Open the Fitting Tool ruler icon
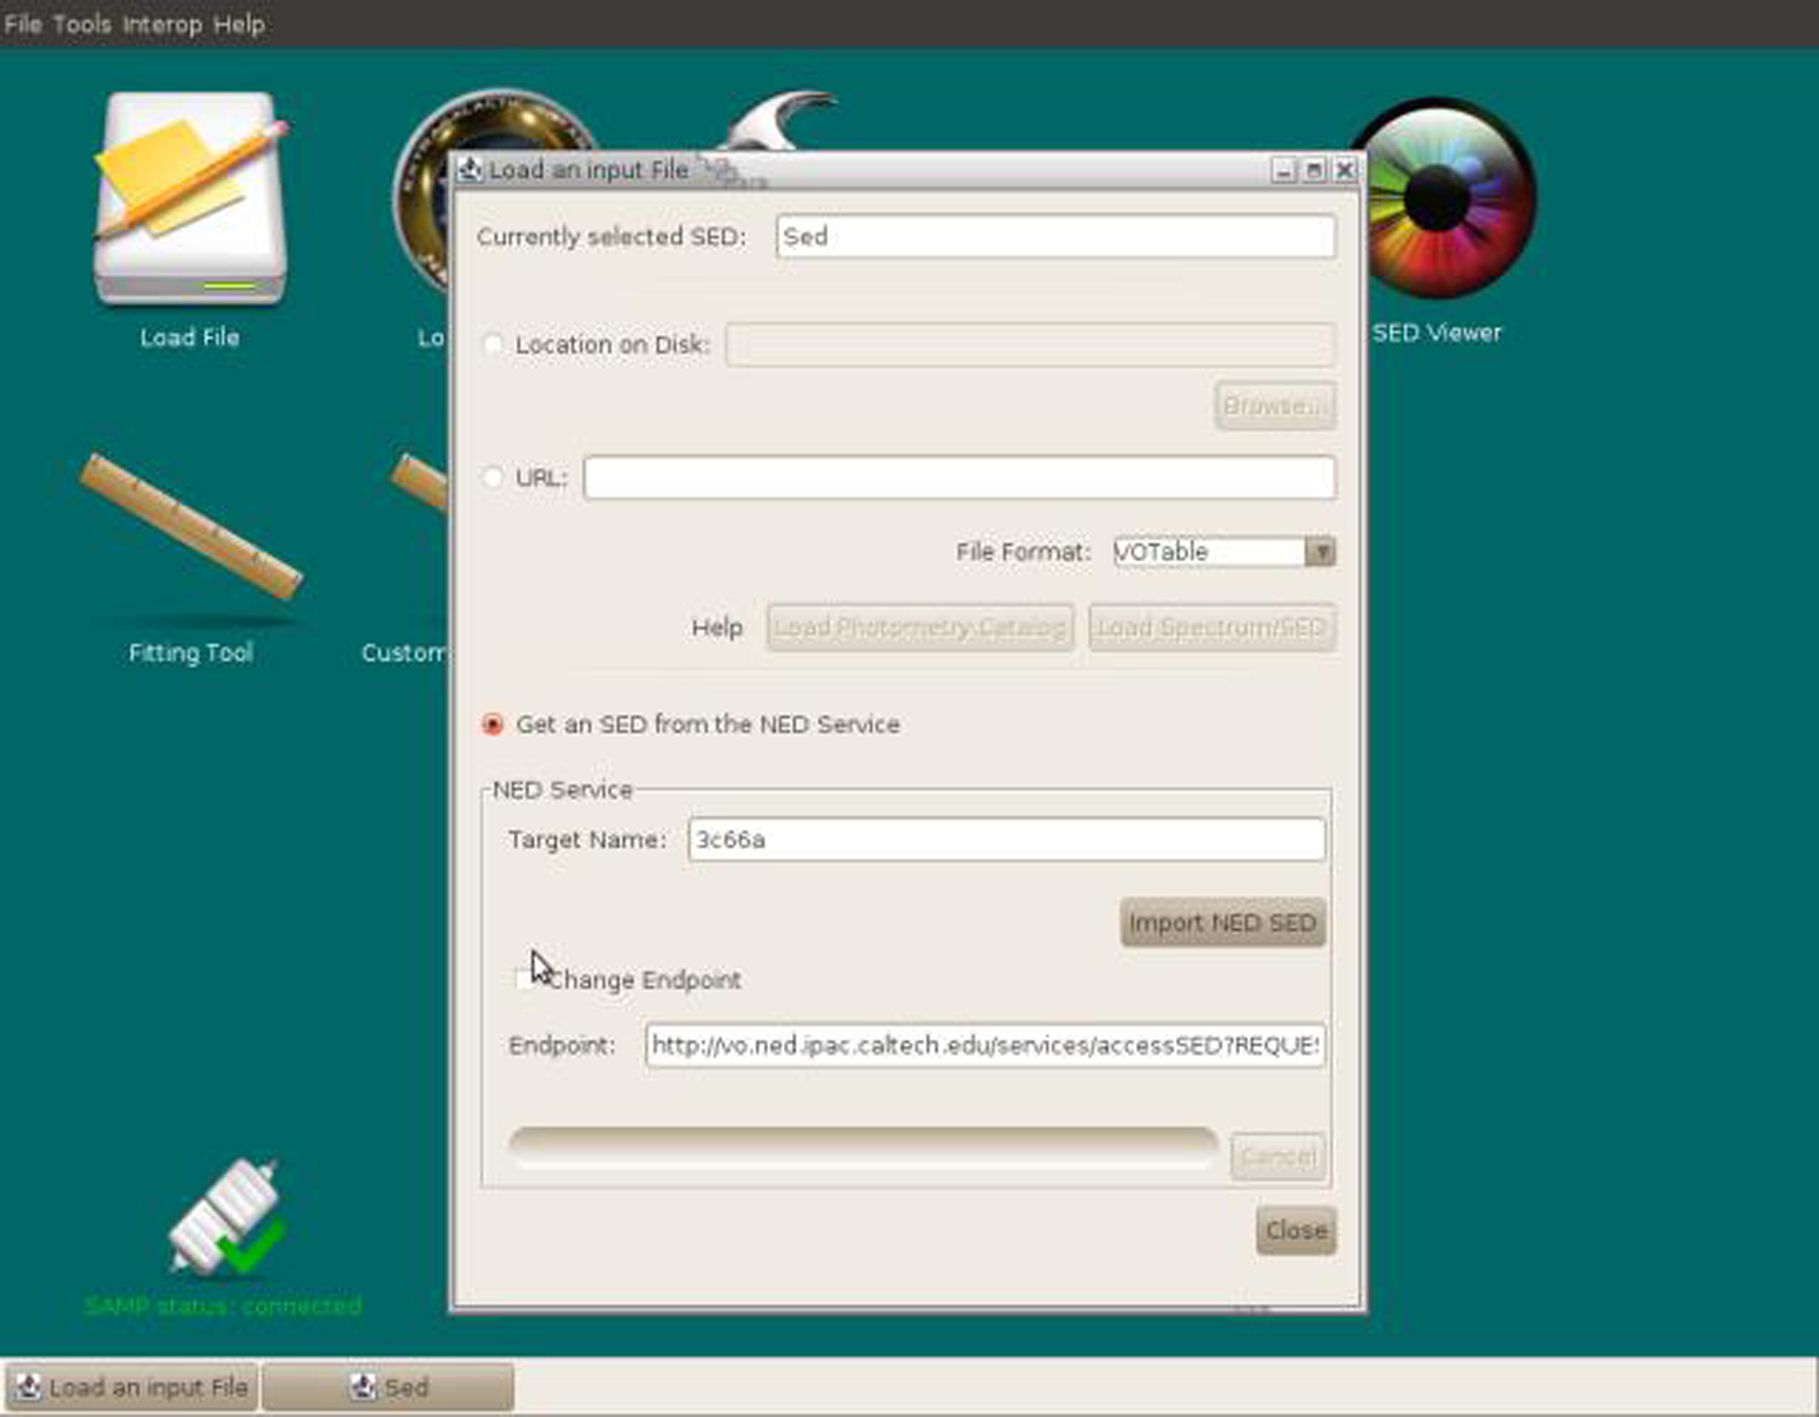Viewport: 1819px width, 1417px height. click(190, 528)
